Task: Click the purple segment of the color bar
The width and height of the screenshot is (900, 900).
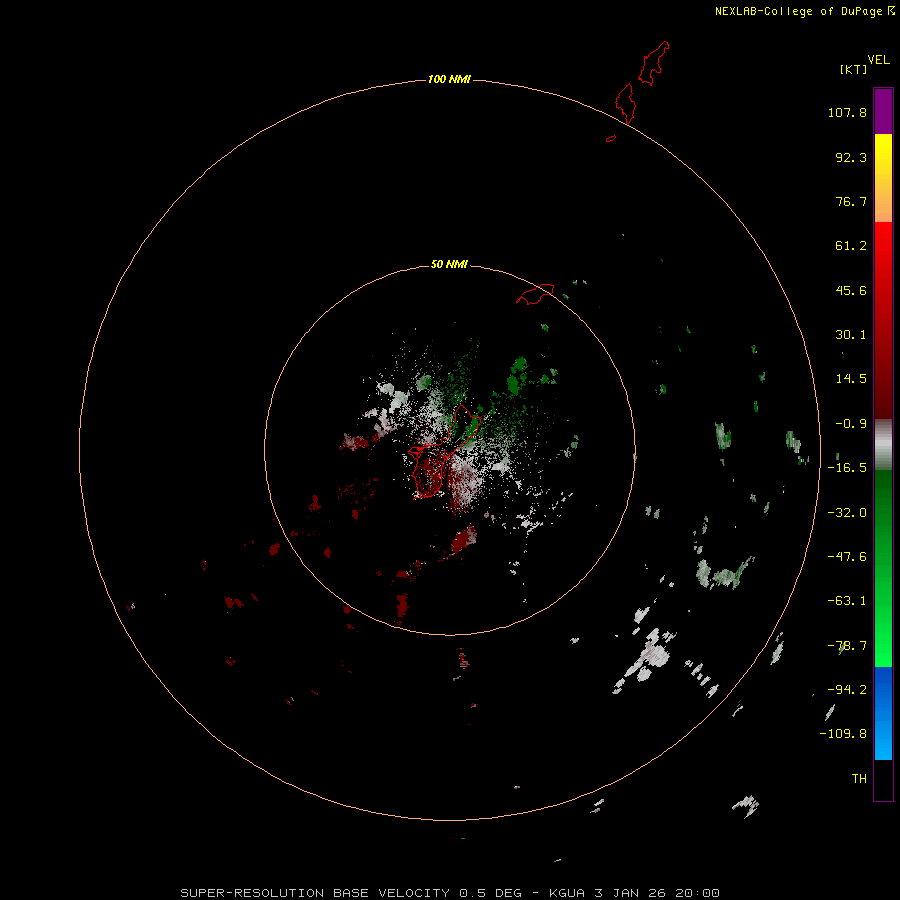Action: [x=883, y=111]
